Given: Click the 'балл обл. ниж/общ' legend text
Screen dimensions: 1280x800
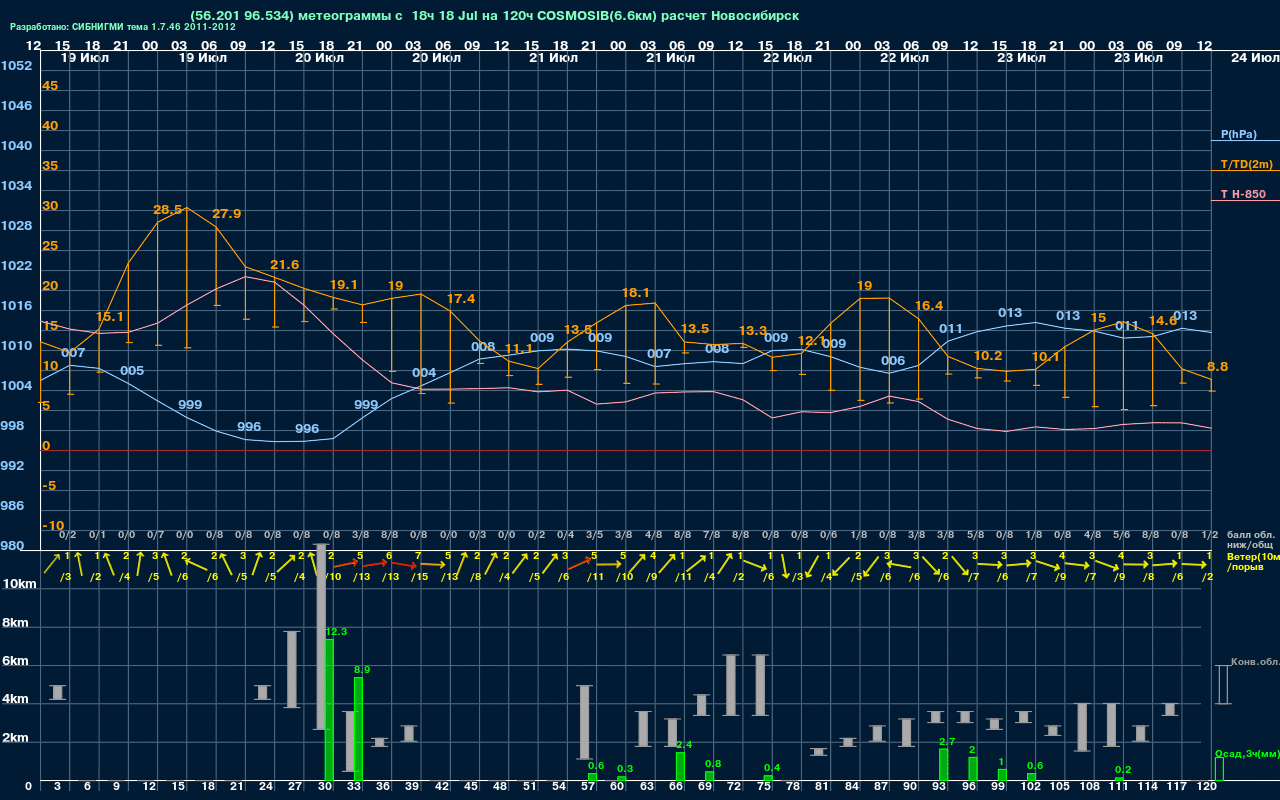Looking at the screenshot, I should coord(1248,541).
